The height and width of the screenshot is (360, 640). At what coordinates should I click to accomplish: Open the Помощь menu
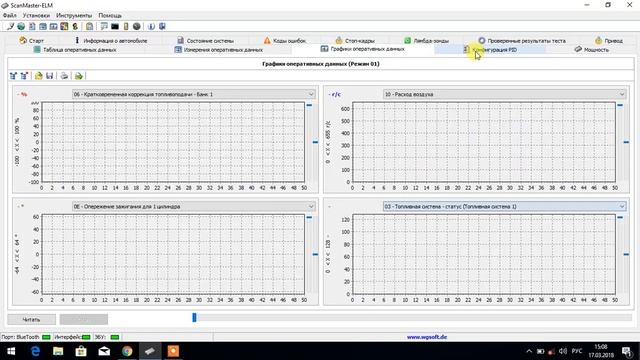click(110, 16)
